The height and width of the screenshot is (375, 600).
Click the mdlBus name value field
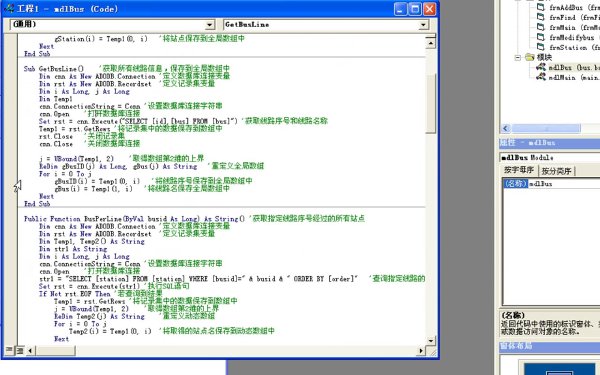[x=564, y=184]
